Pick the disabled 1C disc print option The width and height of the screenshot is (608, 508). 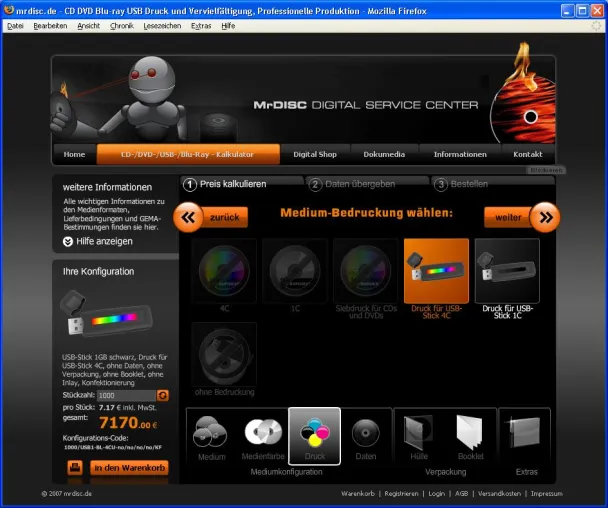pyautogui.click(x=295, y=271)
